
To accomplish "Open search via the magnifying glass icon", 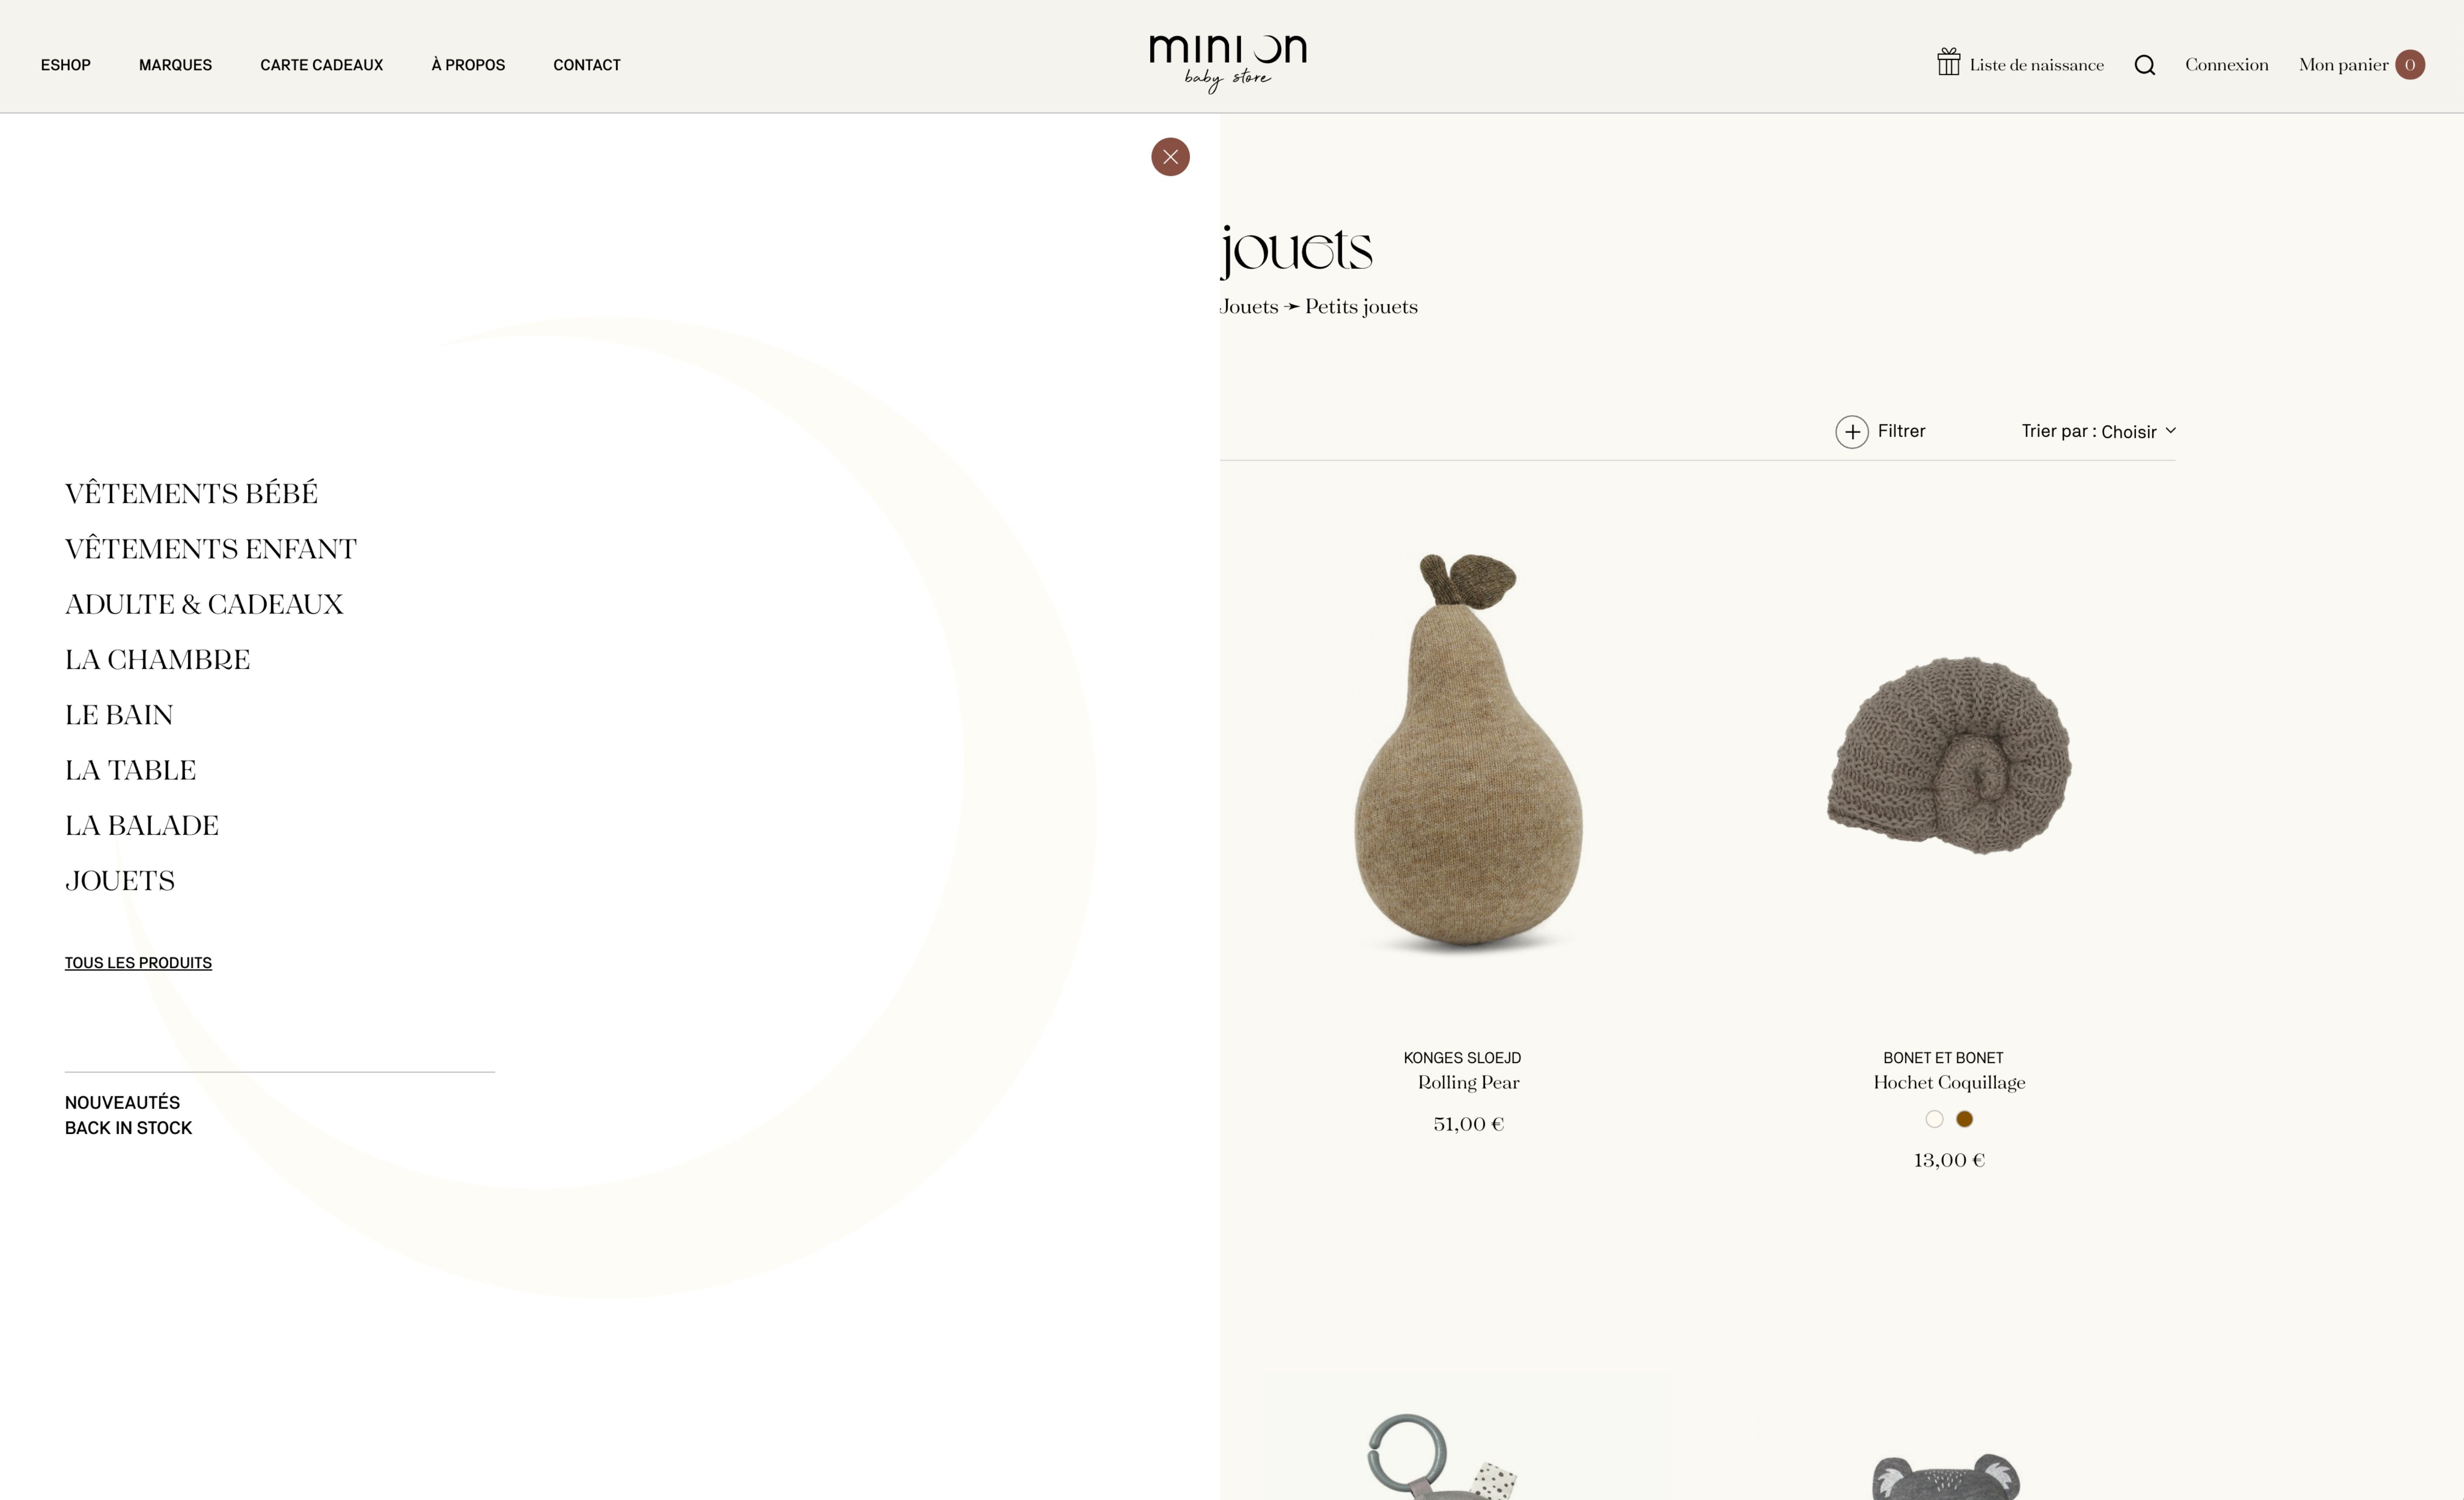I will (2144, 65).
